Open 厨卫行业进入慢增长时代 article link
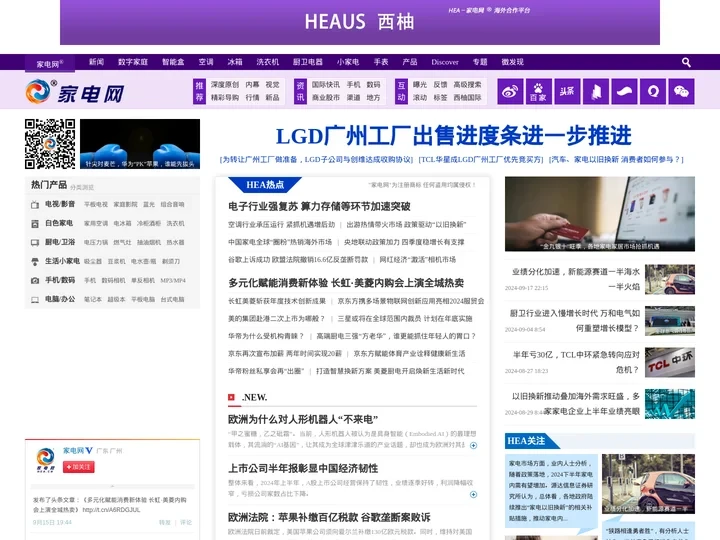This screenshot has height=540, width=720. click(x=574, y=321)
